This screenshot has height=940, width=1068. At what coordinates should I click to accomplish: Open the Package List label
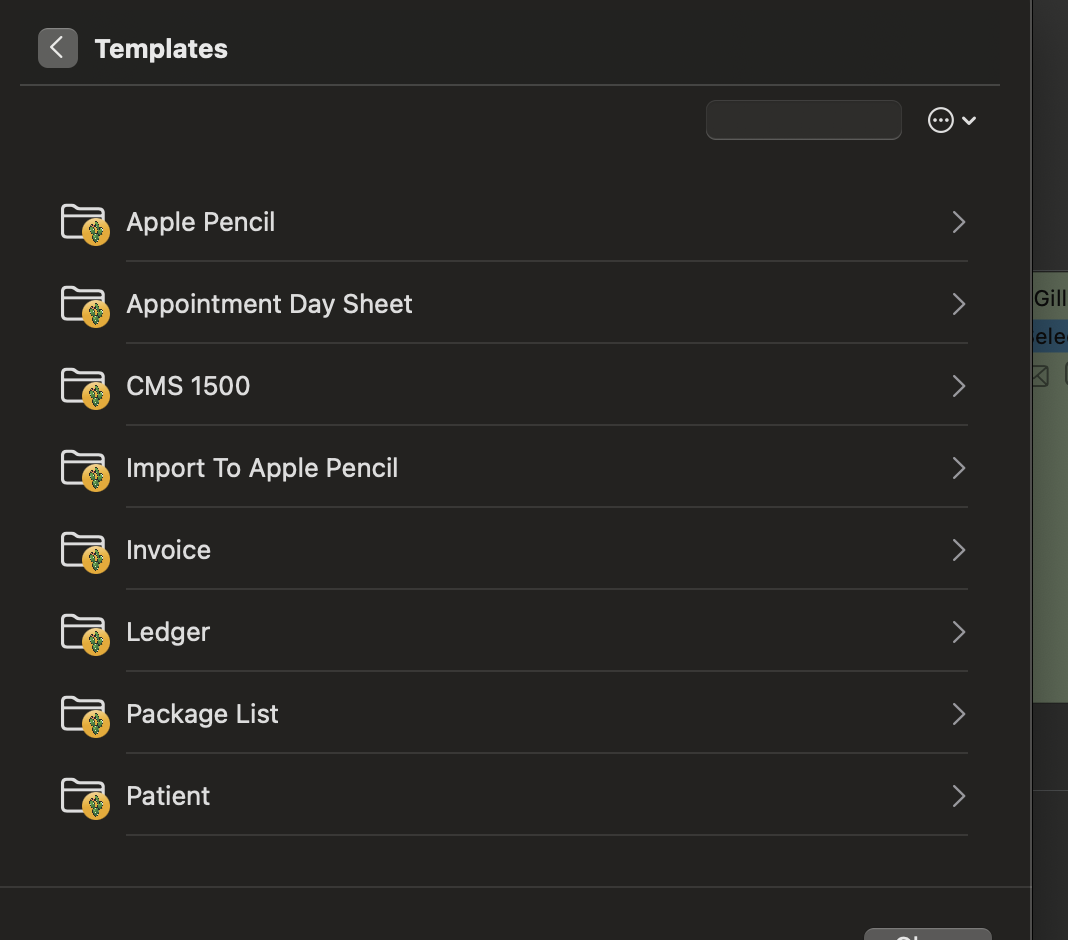click(x=202, y=715)
